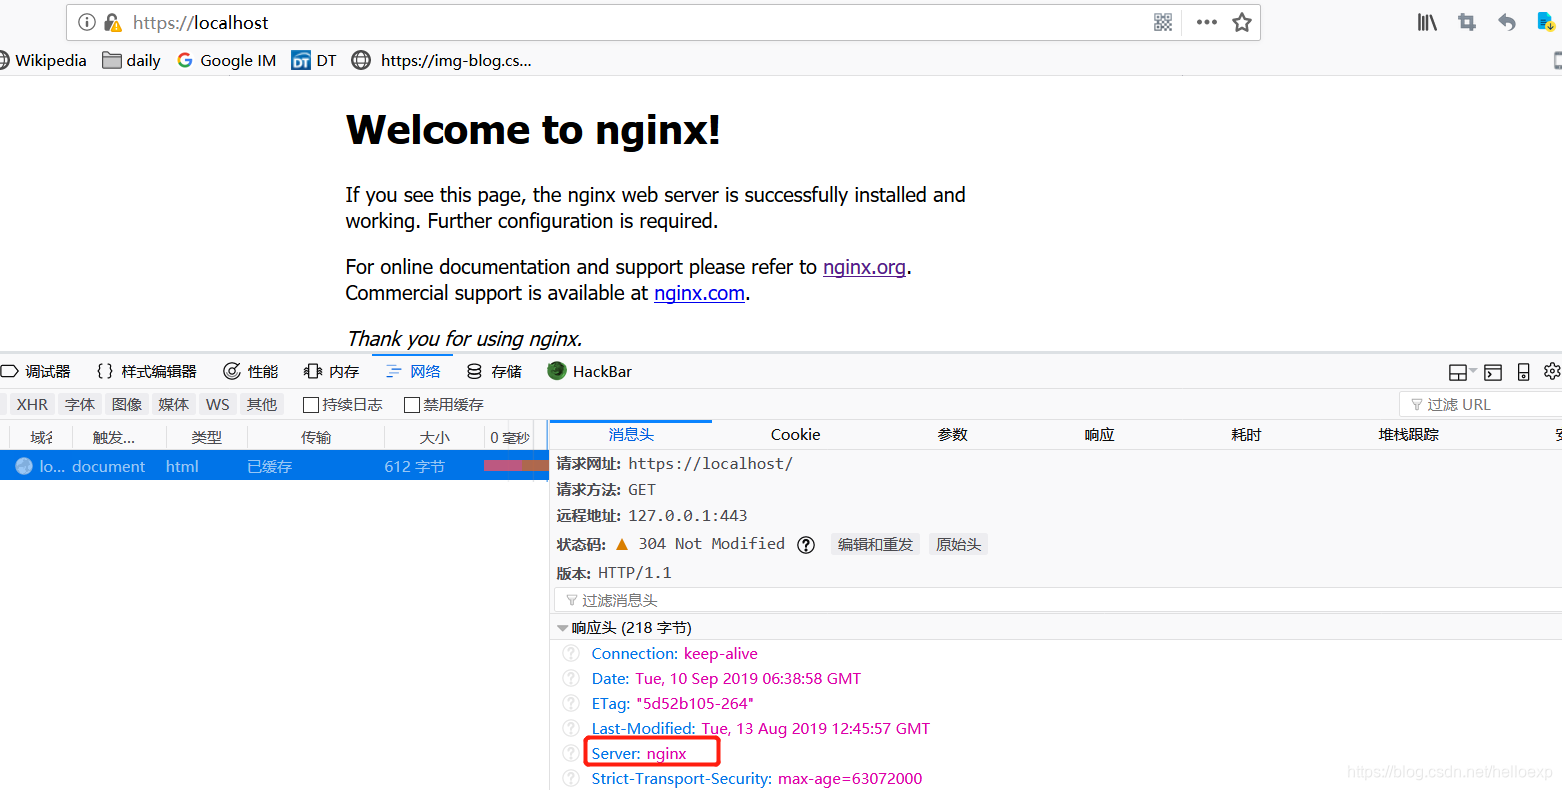Open devtools dock position layout icon
1562x790 pixels.
click(1458, 372)
